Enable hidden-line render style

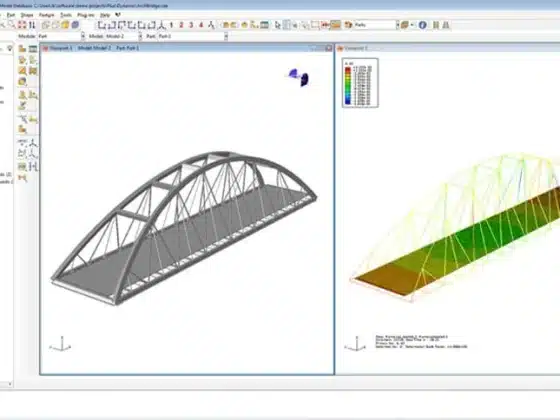(x=55, y=25)
